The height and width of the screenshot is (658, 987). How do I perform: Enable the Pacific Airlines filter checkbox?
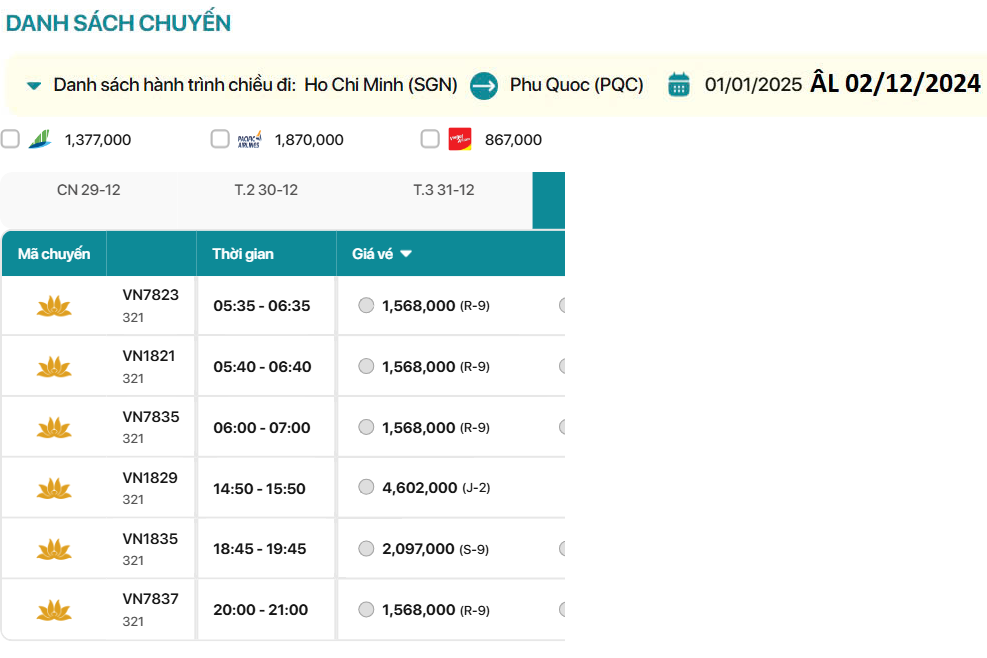(x=220, y=139)
